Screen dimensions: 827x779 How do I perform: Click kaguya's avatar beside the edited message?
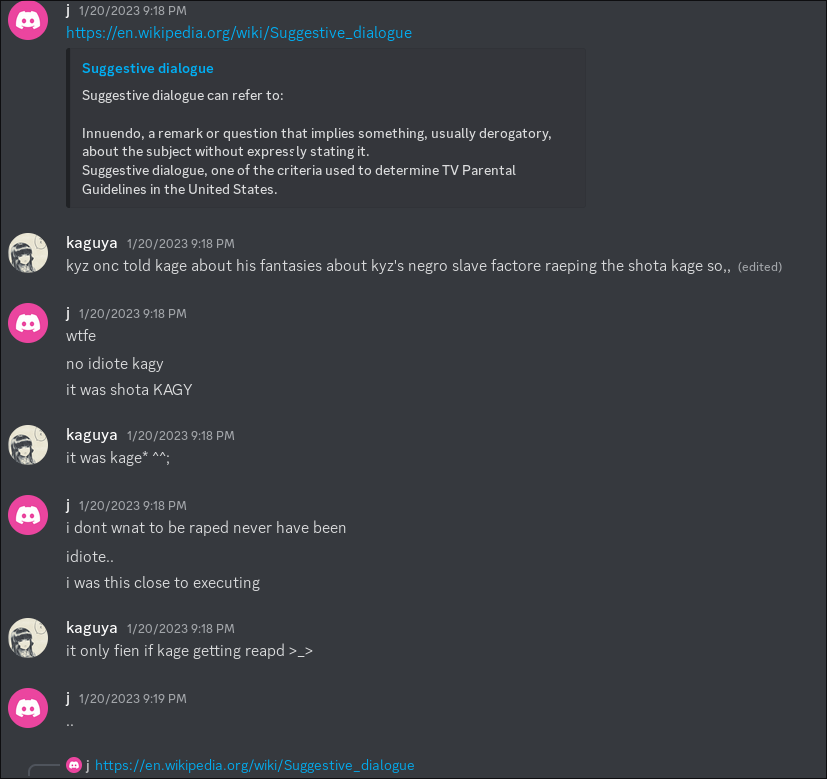28,253
